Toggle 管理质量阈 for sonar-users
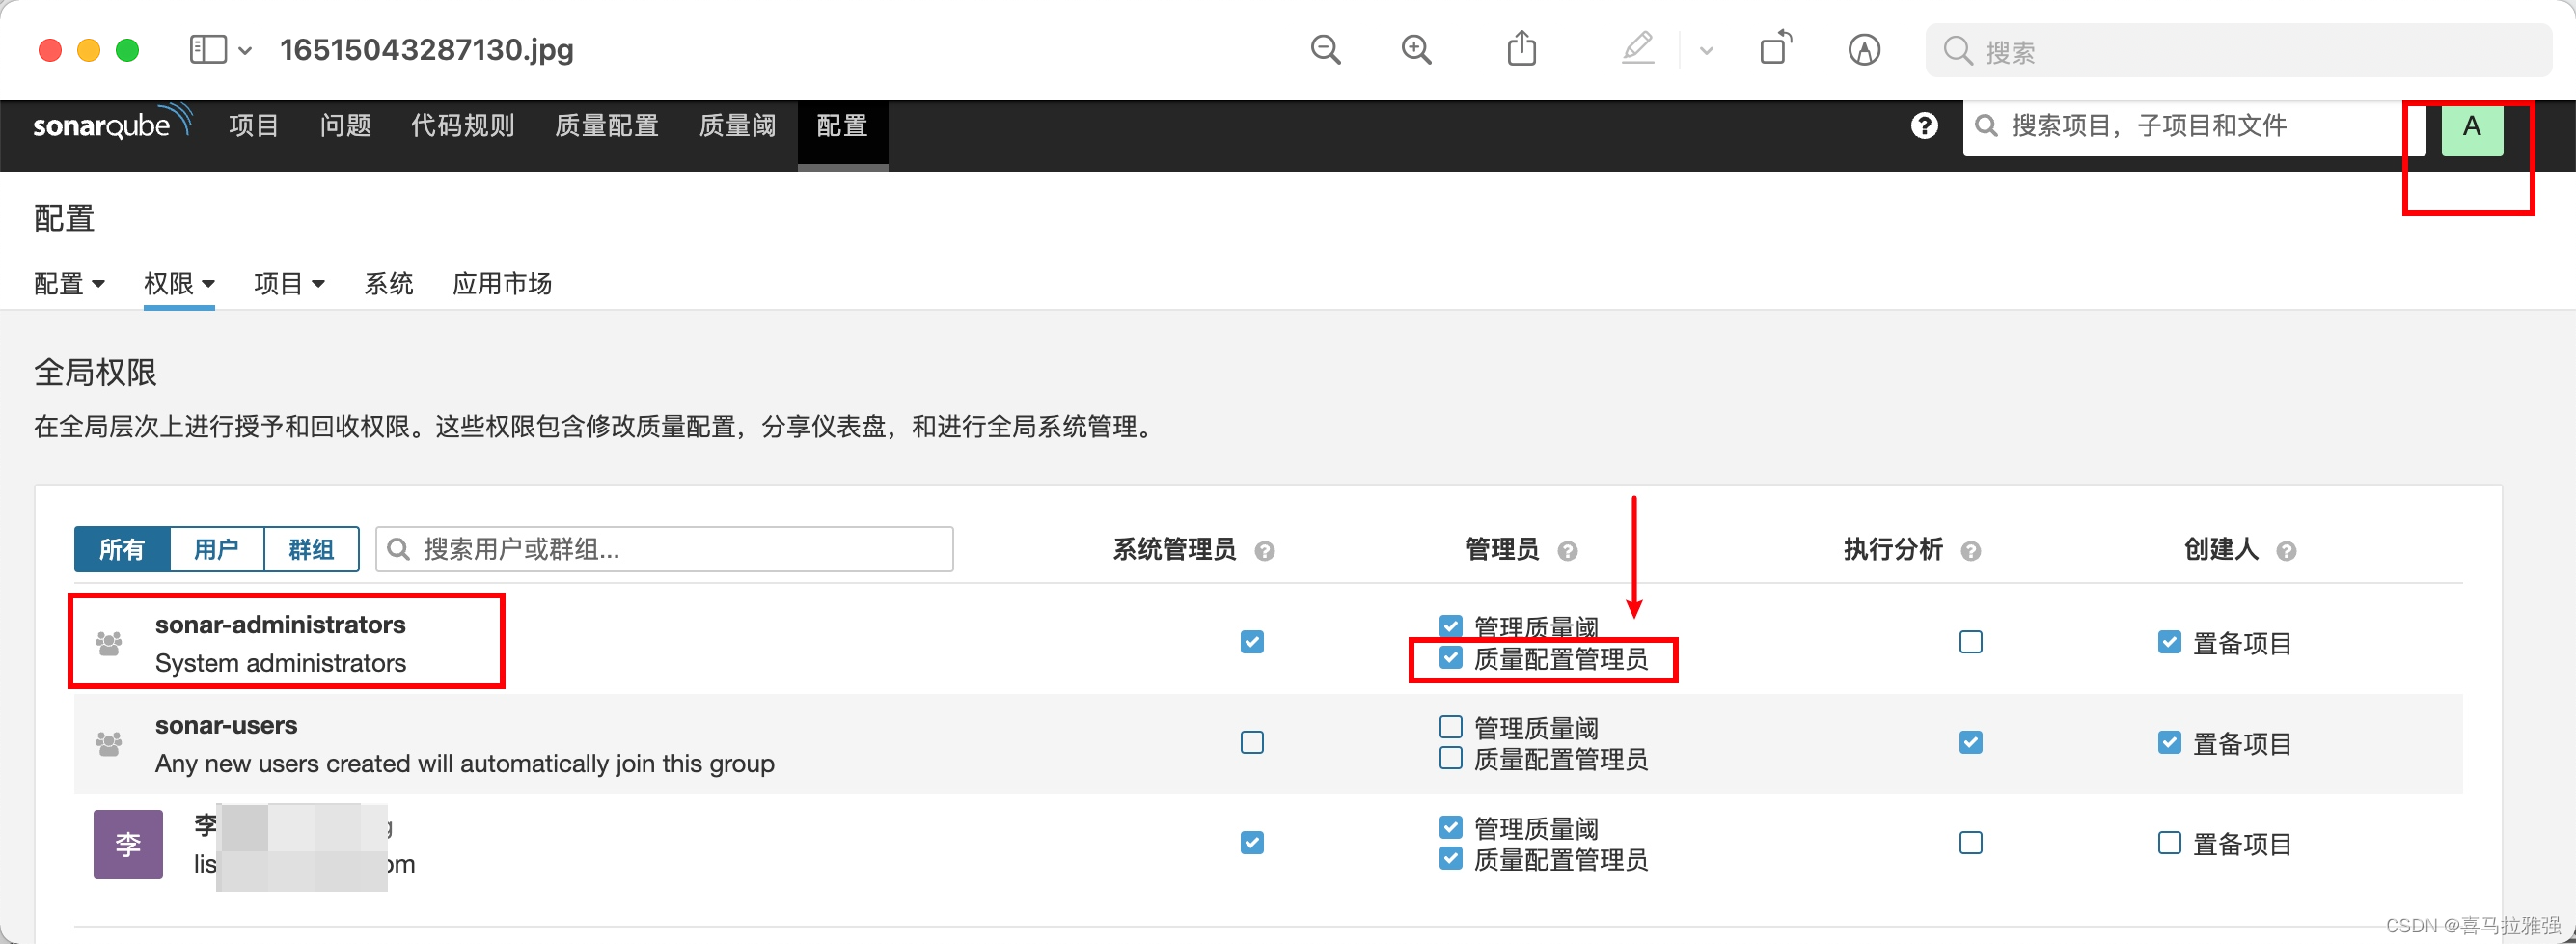 pos(1451,727)
